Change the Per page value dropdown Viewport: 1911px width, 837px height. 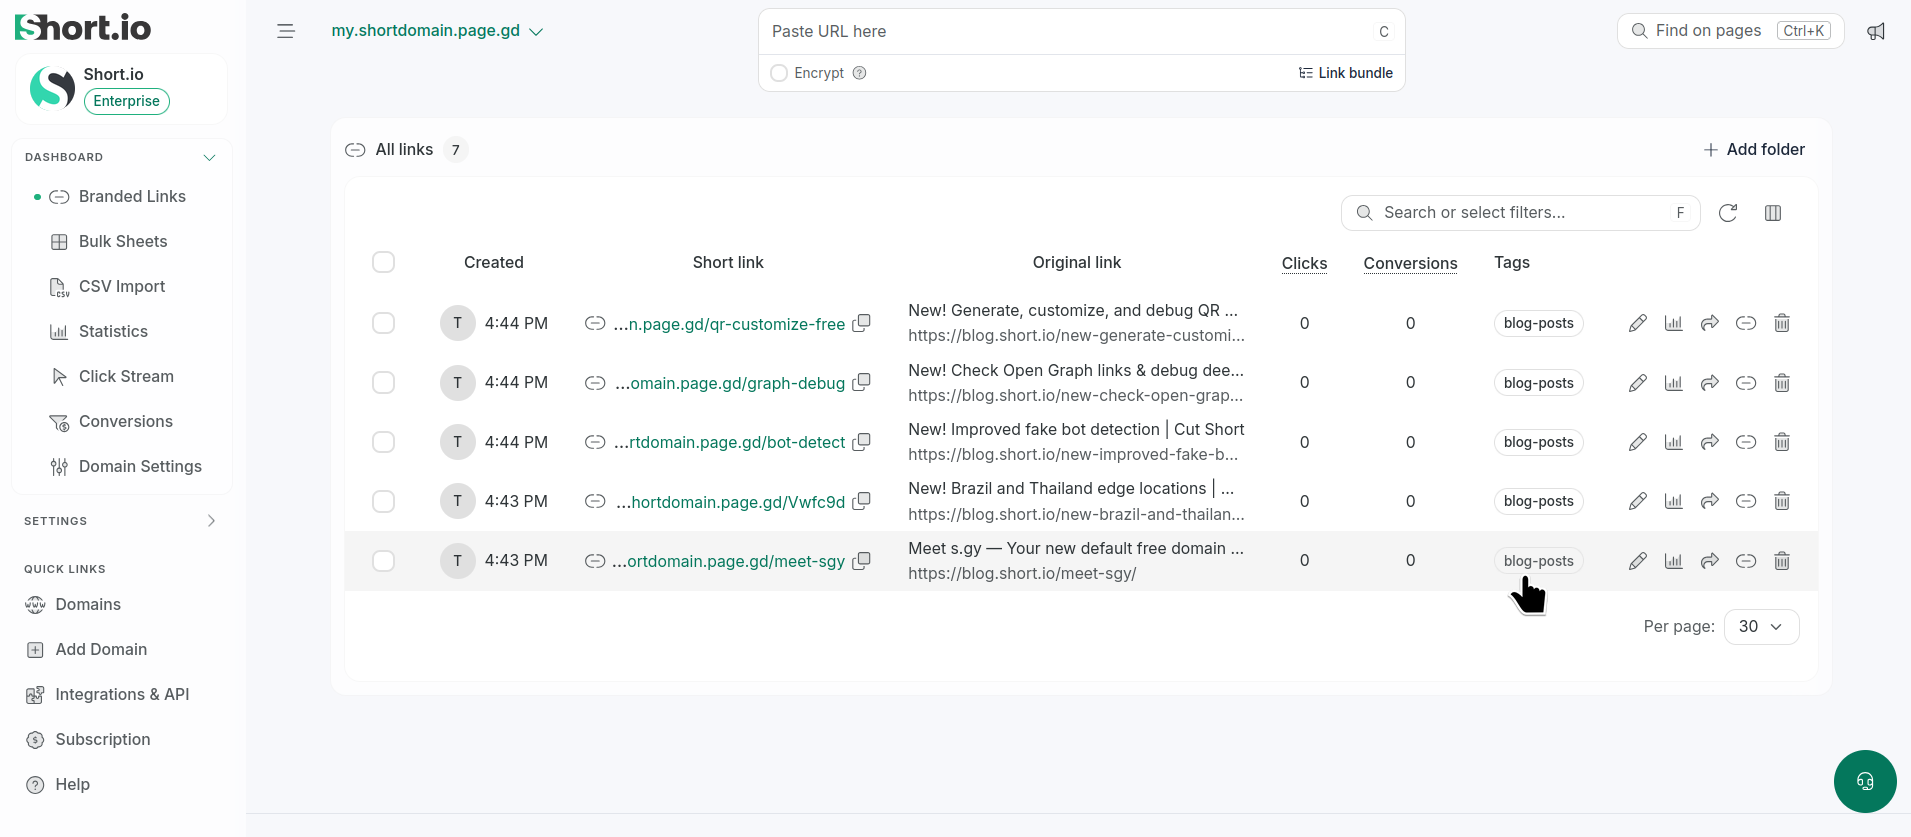click(1761, 627)
